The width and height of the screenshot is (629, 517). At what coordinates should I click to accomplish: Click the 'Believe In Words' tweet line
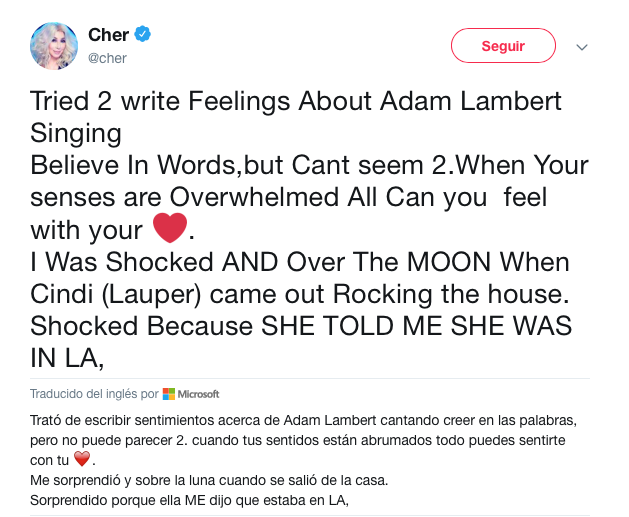click(309, 165)
